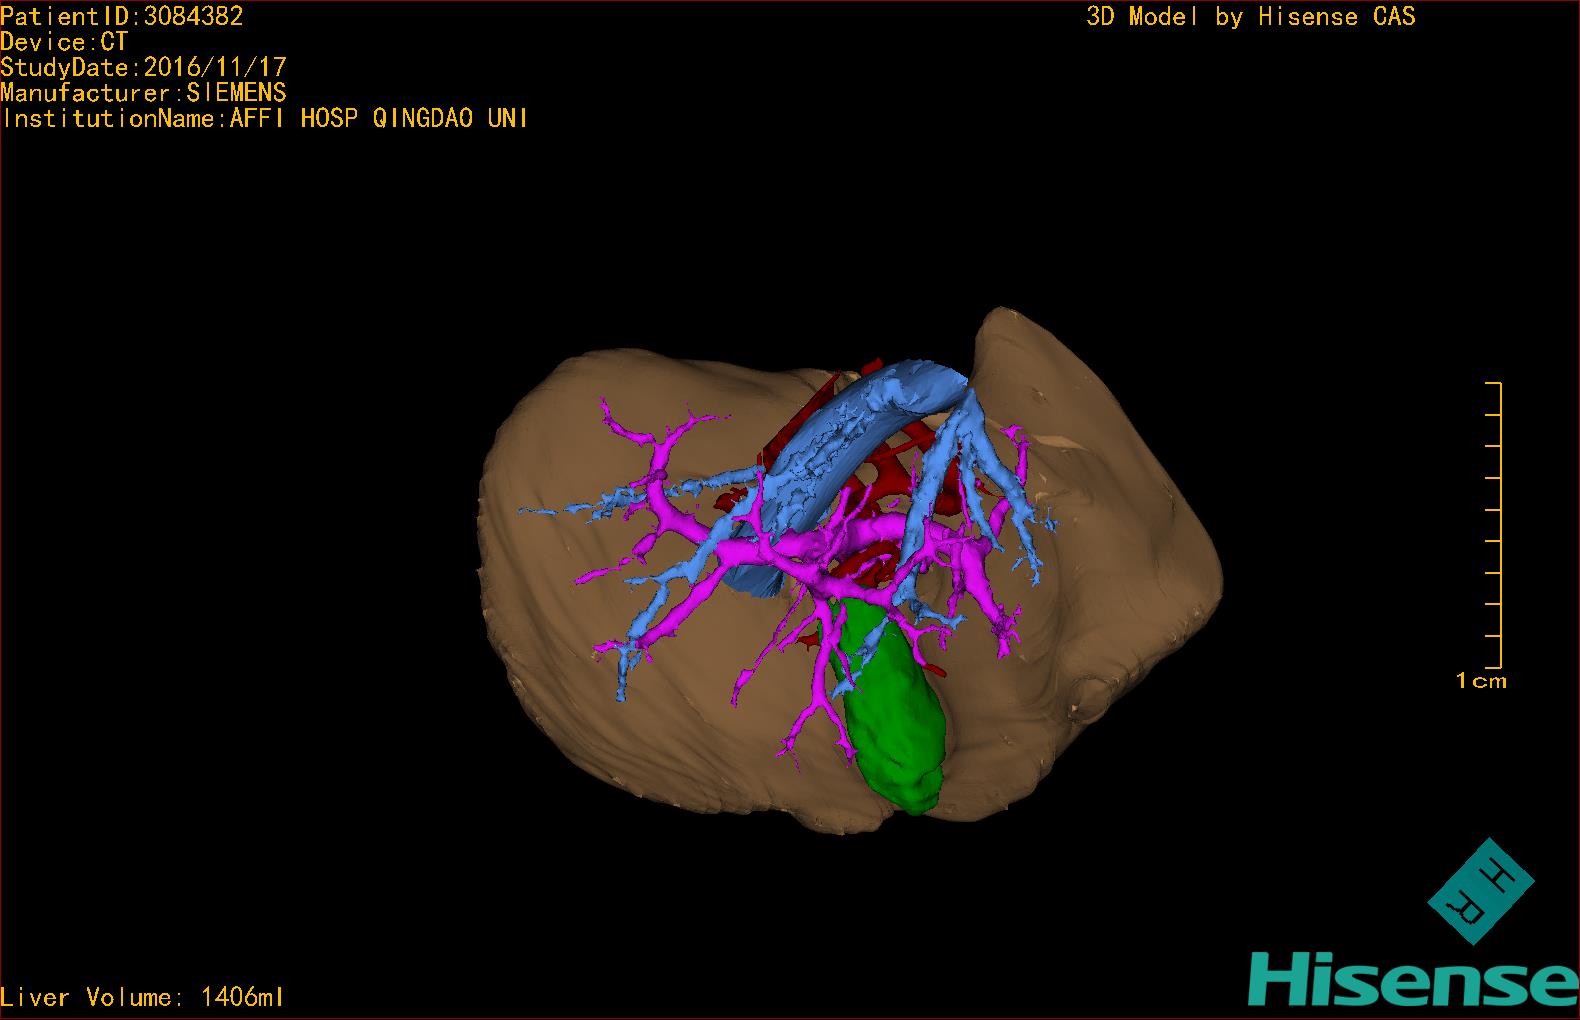Click the 1cm scale label
Image resolution: width=1580 pixels, height=1020 pixels.
[x=1481, y=681]
